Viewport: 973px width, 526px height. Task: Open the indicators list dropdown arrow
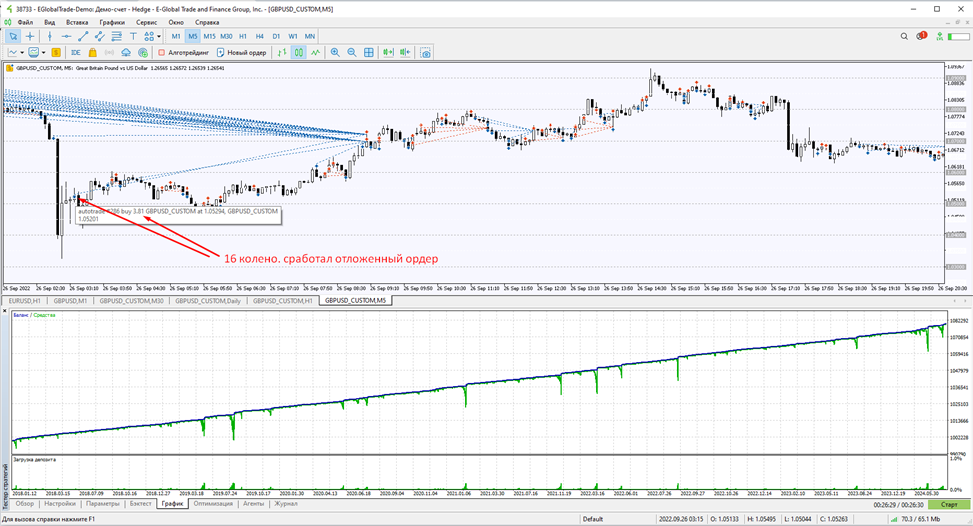(22, 53)
